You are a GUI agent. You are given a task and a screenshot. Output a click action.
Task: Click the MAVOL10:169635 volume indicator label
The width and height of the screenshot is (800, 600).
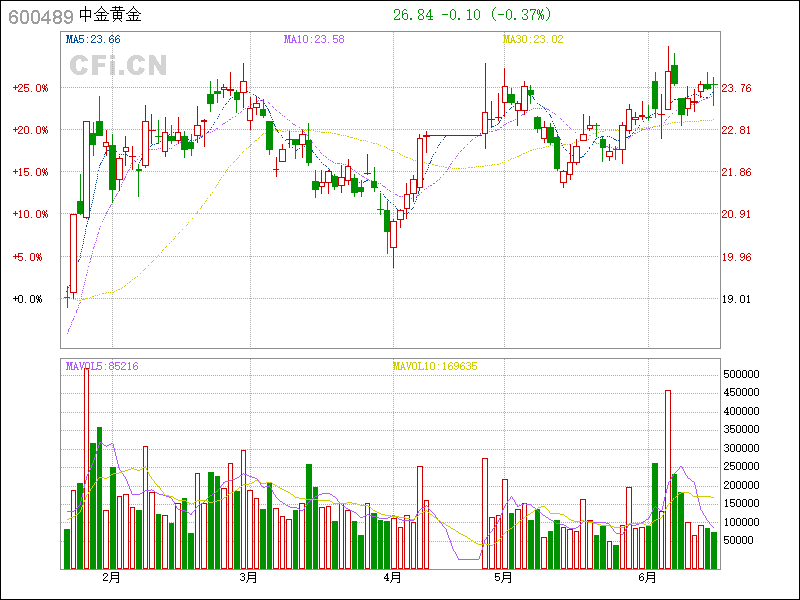coord(435,367)
